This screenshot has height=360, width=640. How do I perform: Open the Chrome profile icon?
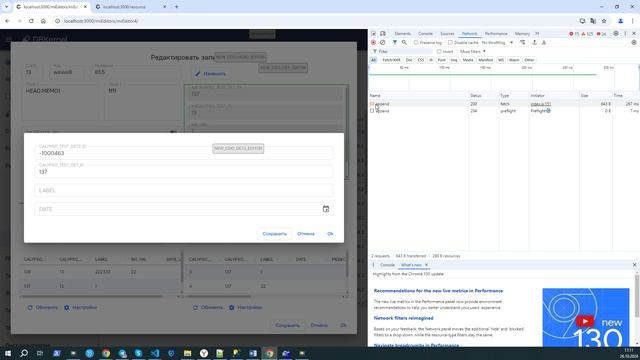tap(620, 21)
